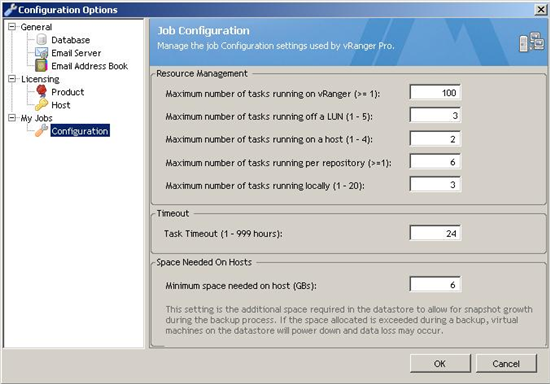This screenshot has height=384, width=550.
Task: Click the tasks running locally field
Action: pos(435,184)
